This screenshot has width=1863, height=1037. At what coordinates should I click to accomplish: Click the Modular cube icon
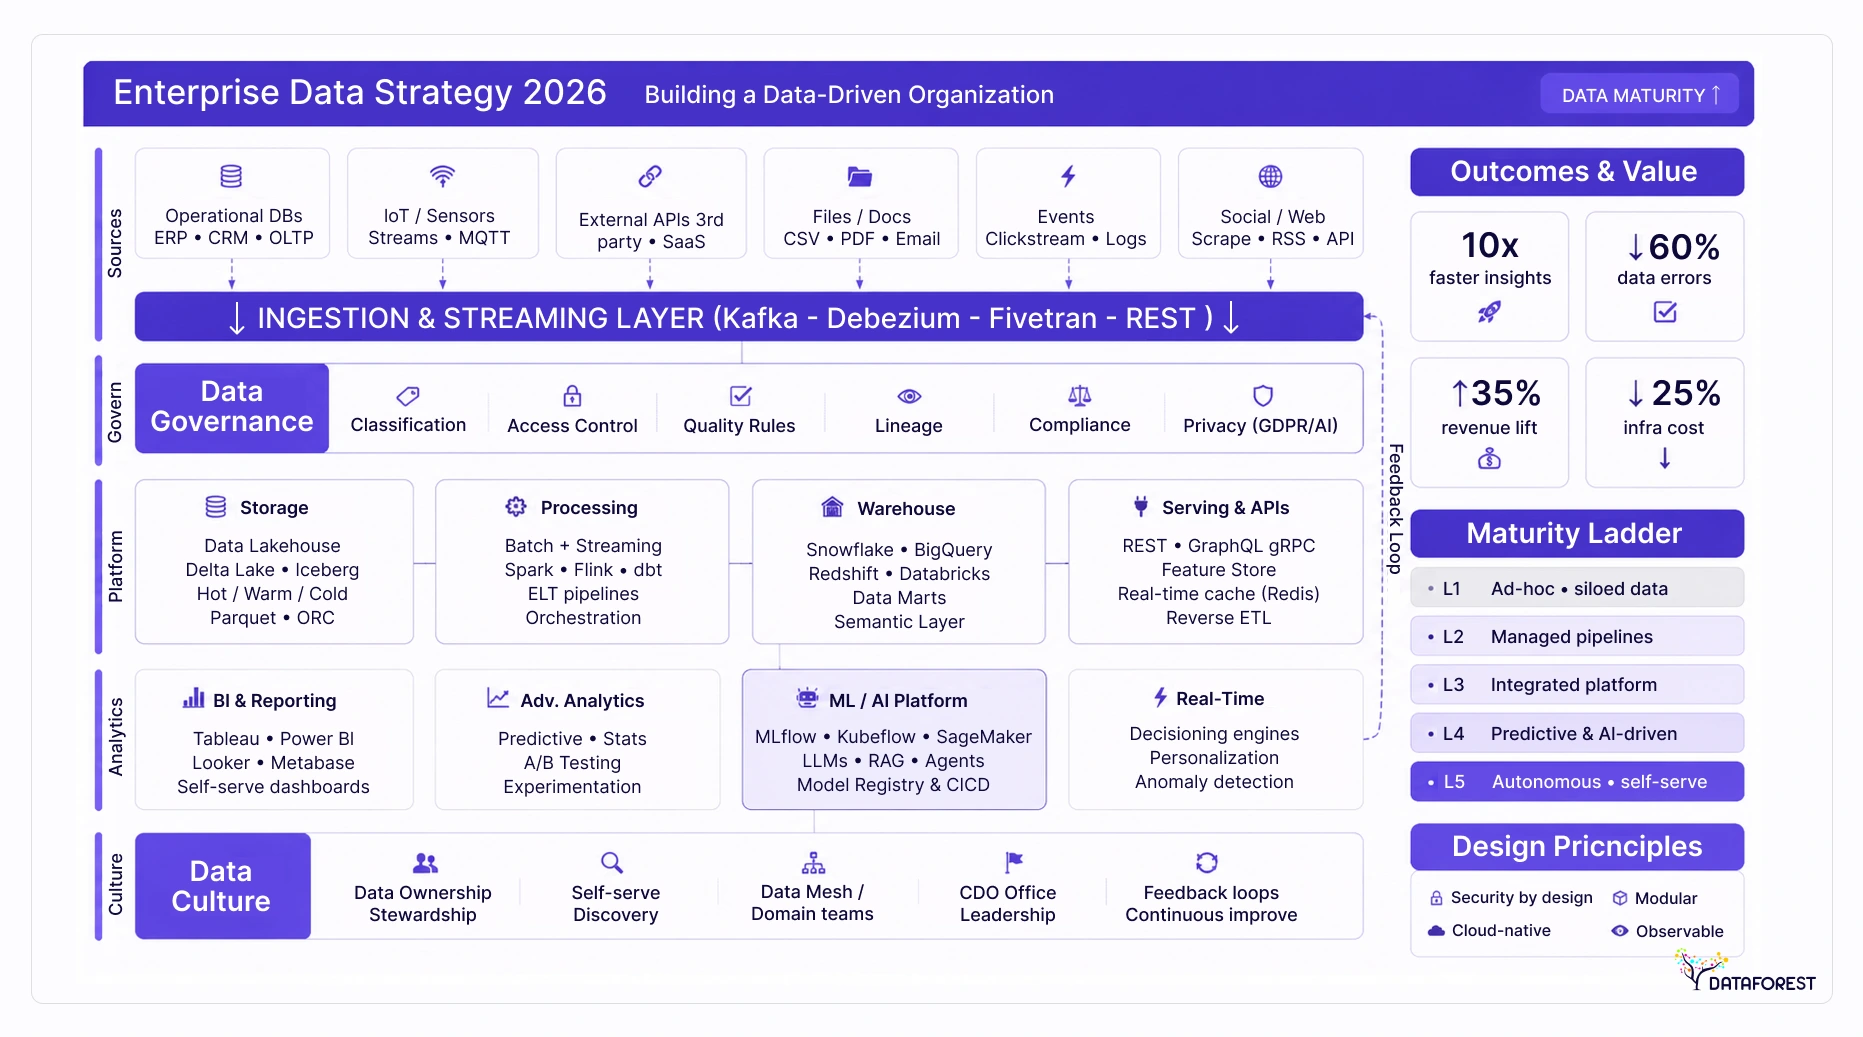(x=1620, y=898)
